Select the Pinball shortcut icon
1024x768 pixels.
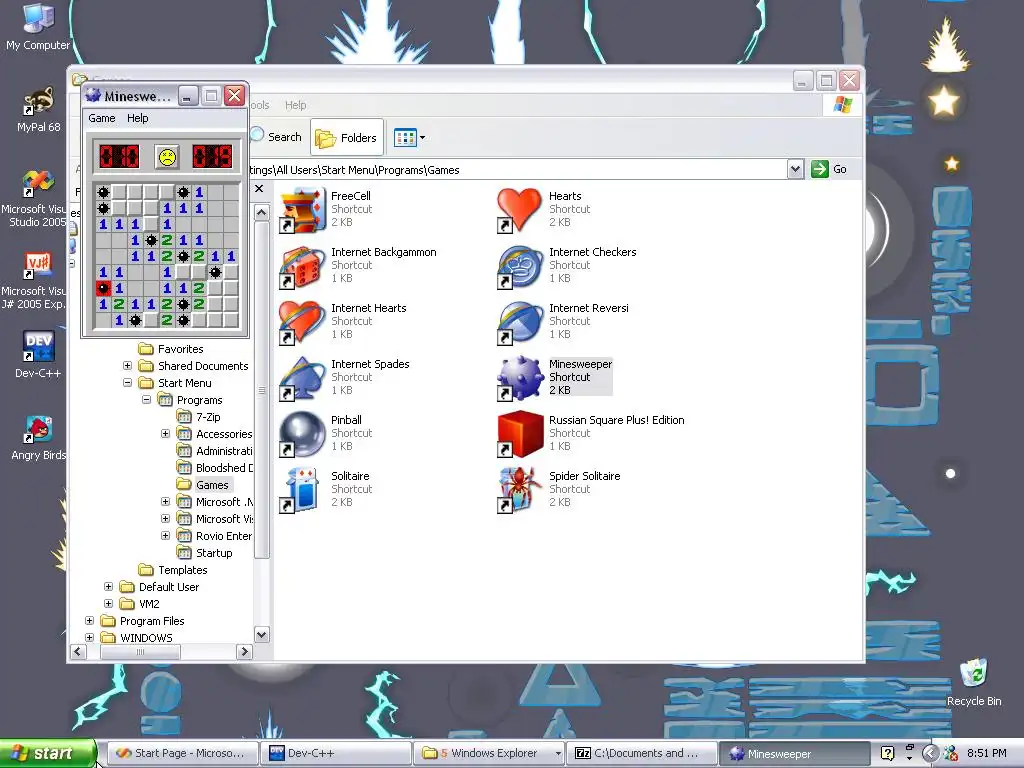pos(302,434)
